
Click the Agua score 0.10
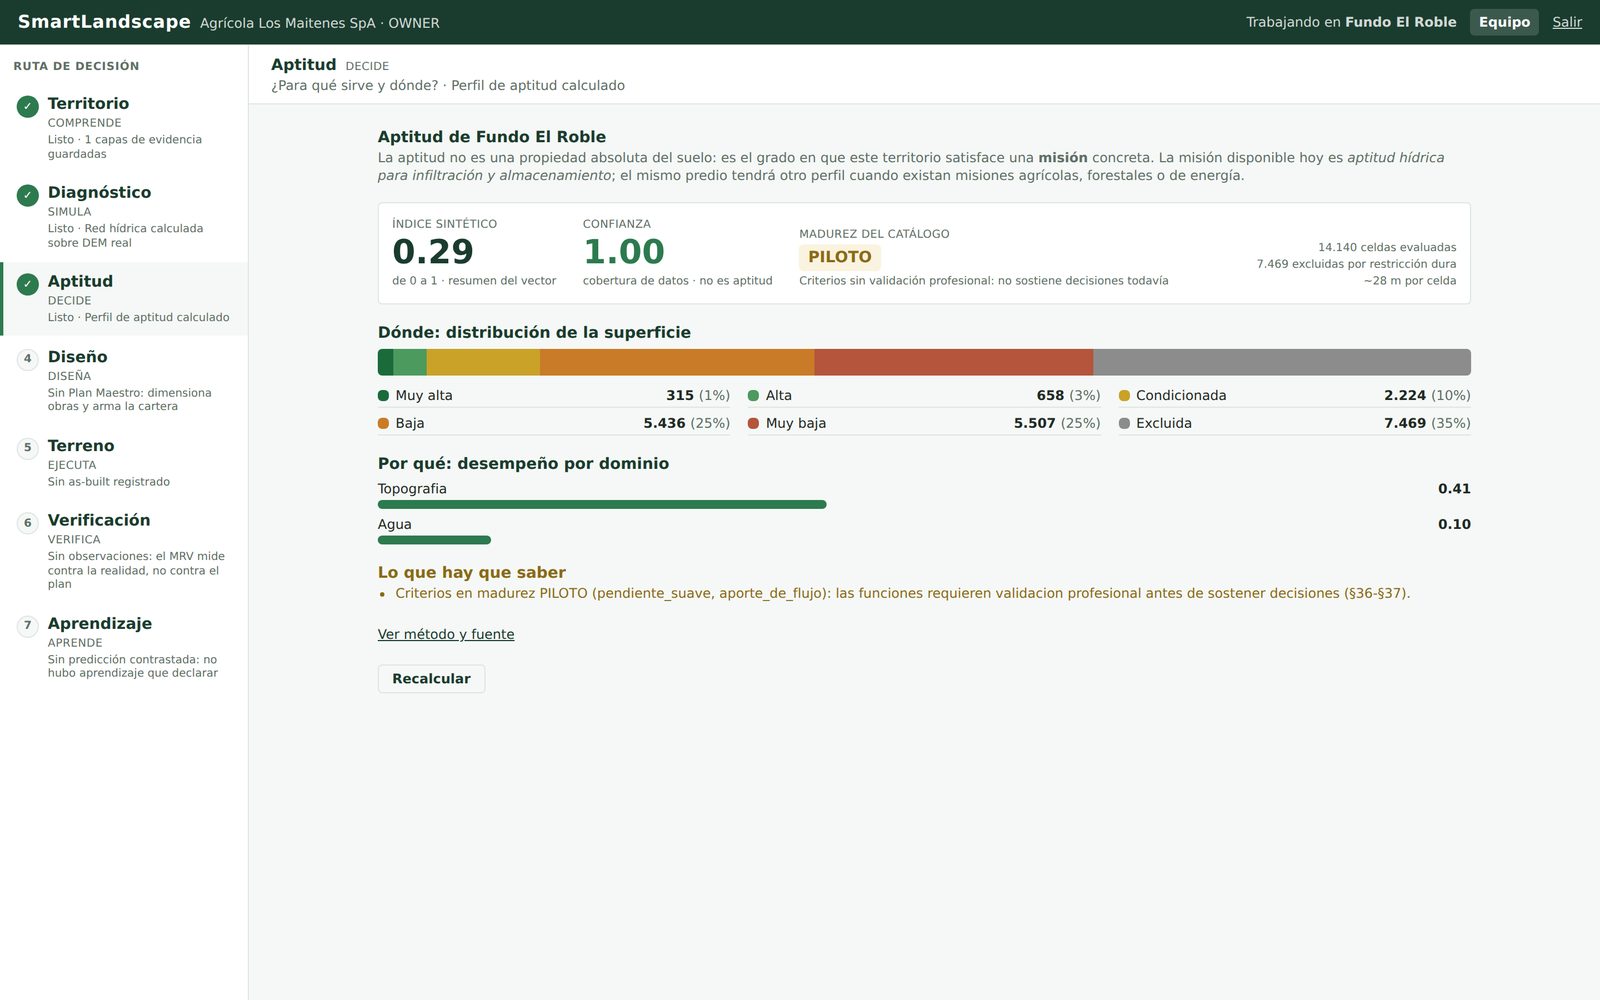click(x=1454, y=524)
